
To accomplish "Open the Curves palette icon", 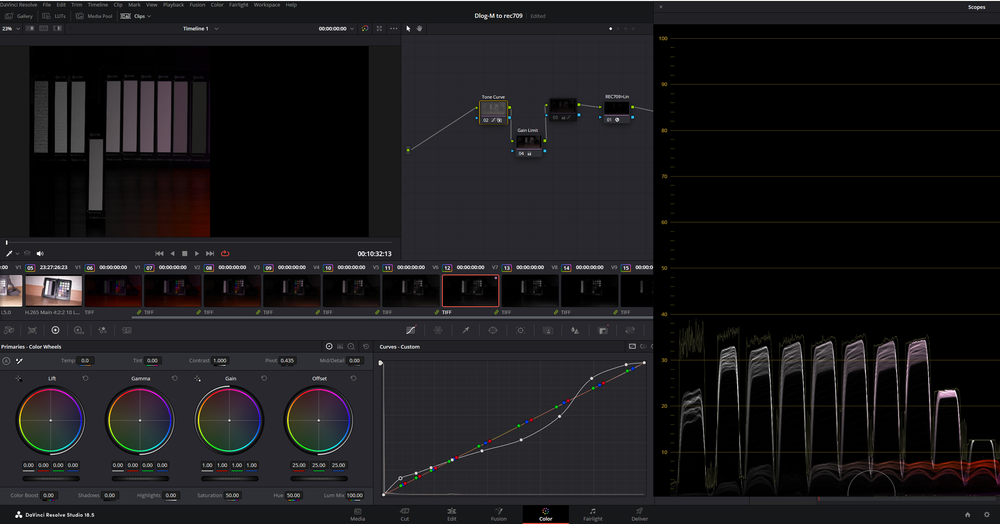I will click(411, 330).
